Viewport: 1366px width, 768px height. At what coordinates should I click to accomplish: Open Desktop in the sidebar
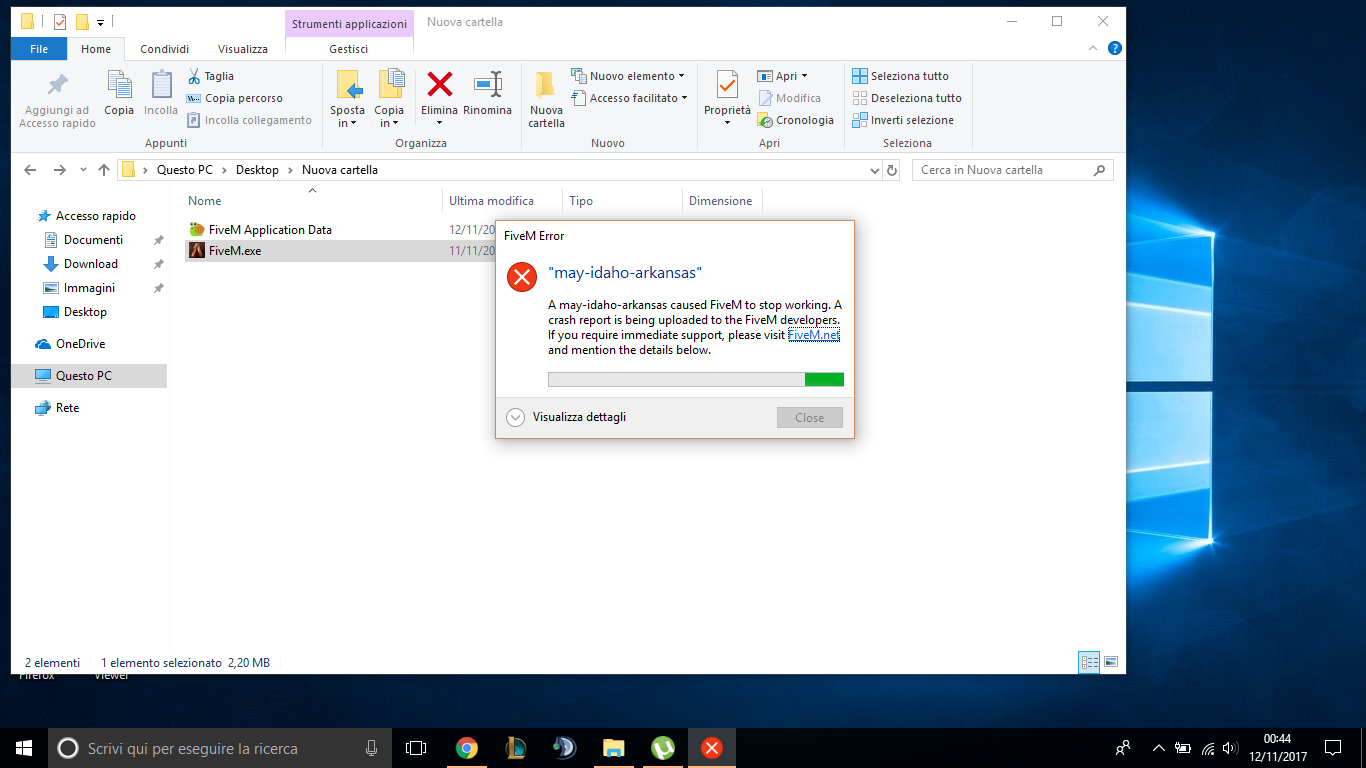(85, 312)
